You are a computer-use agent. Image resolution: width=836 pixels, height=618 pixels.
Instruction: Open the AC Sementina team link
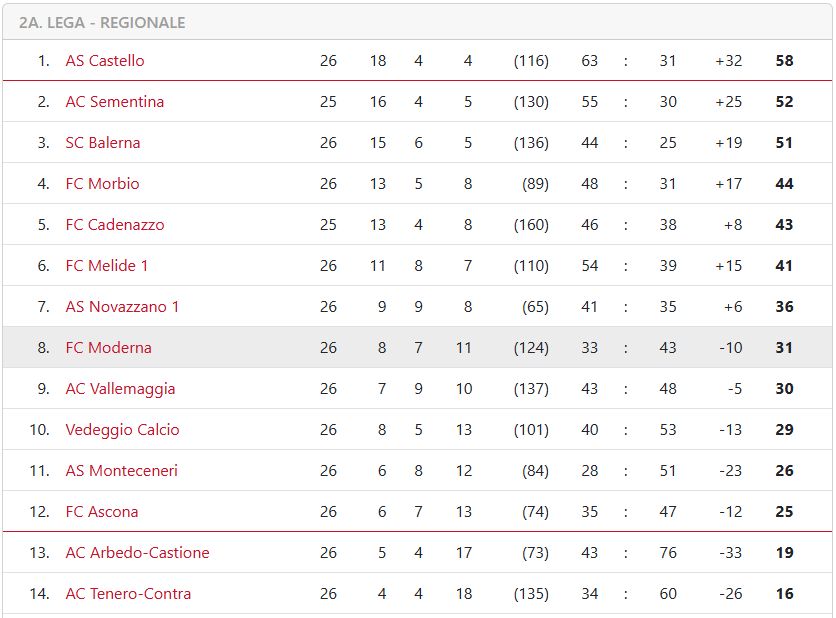(x=115, y=102)
